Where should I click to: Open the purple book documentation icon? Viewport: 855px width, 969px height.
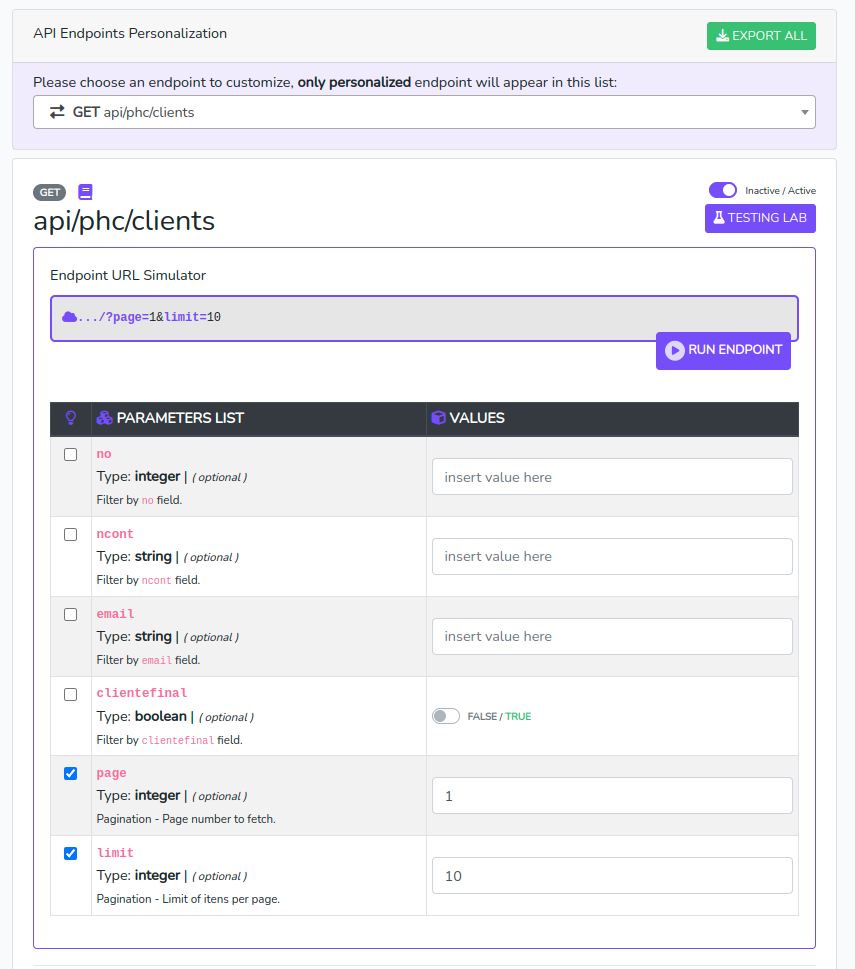coord(85,192)
